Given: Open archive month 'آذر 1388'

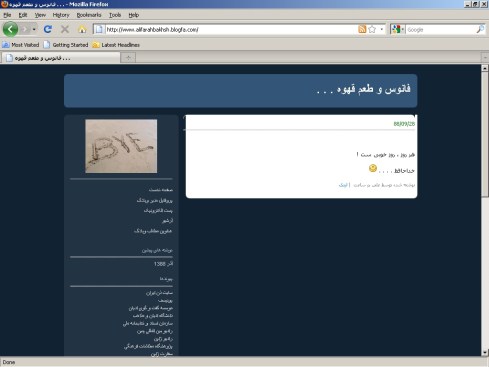Looking at the screenshot, I should click(x=163, y=264).
